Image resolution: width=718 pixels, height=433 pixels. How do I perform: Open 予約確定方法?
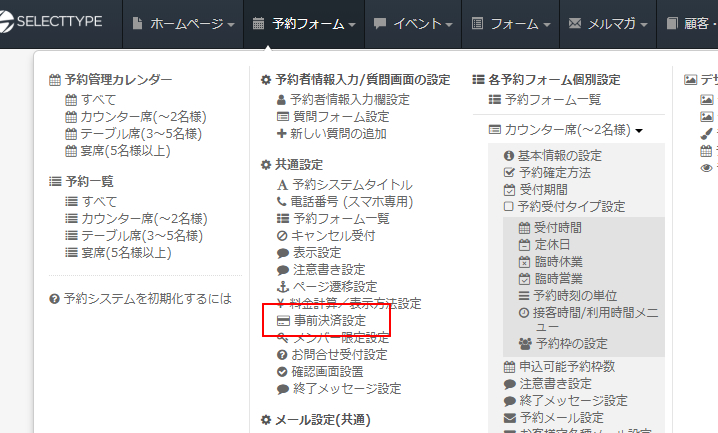[x=547, y=173]
